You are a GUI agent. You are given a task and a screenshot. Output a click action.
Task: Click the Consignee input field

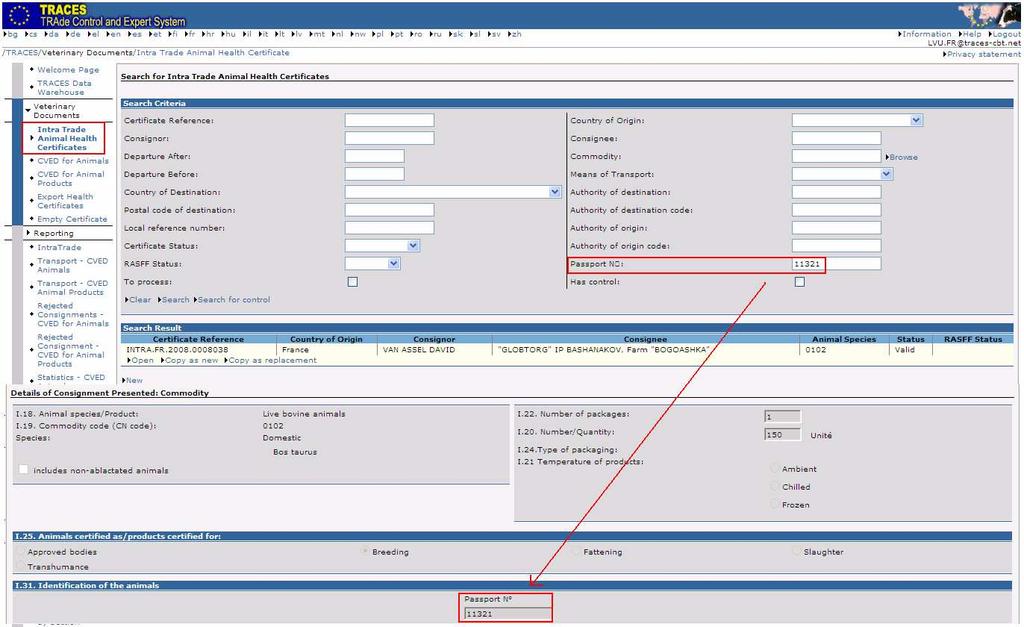click(x=837, y=138)
